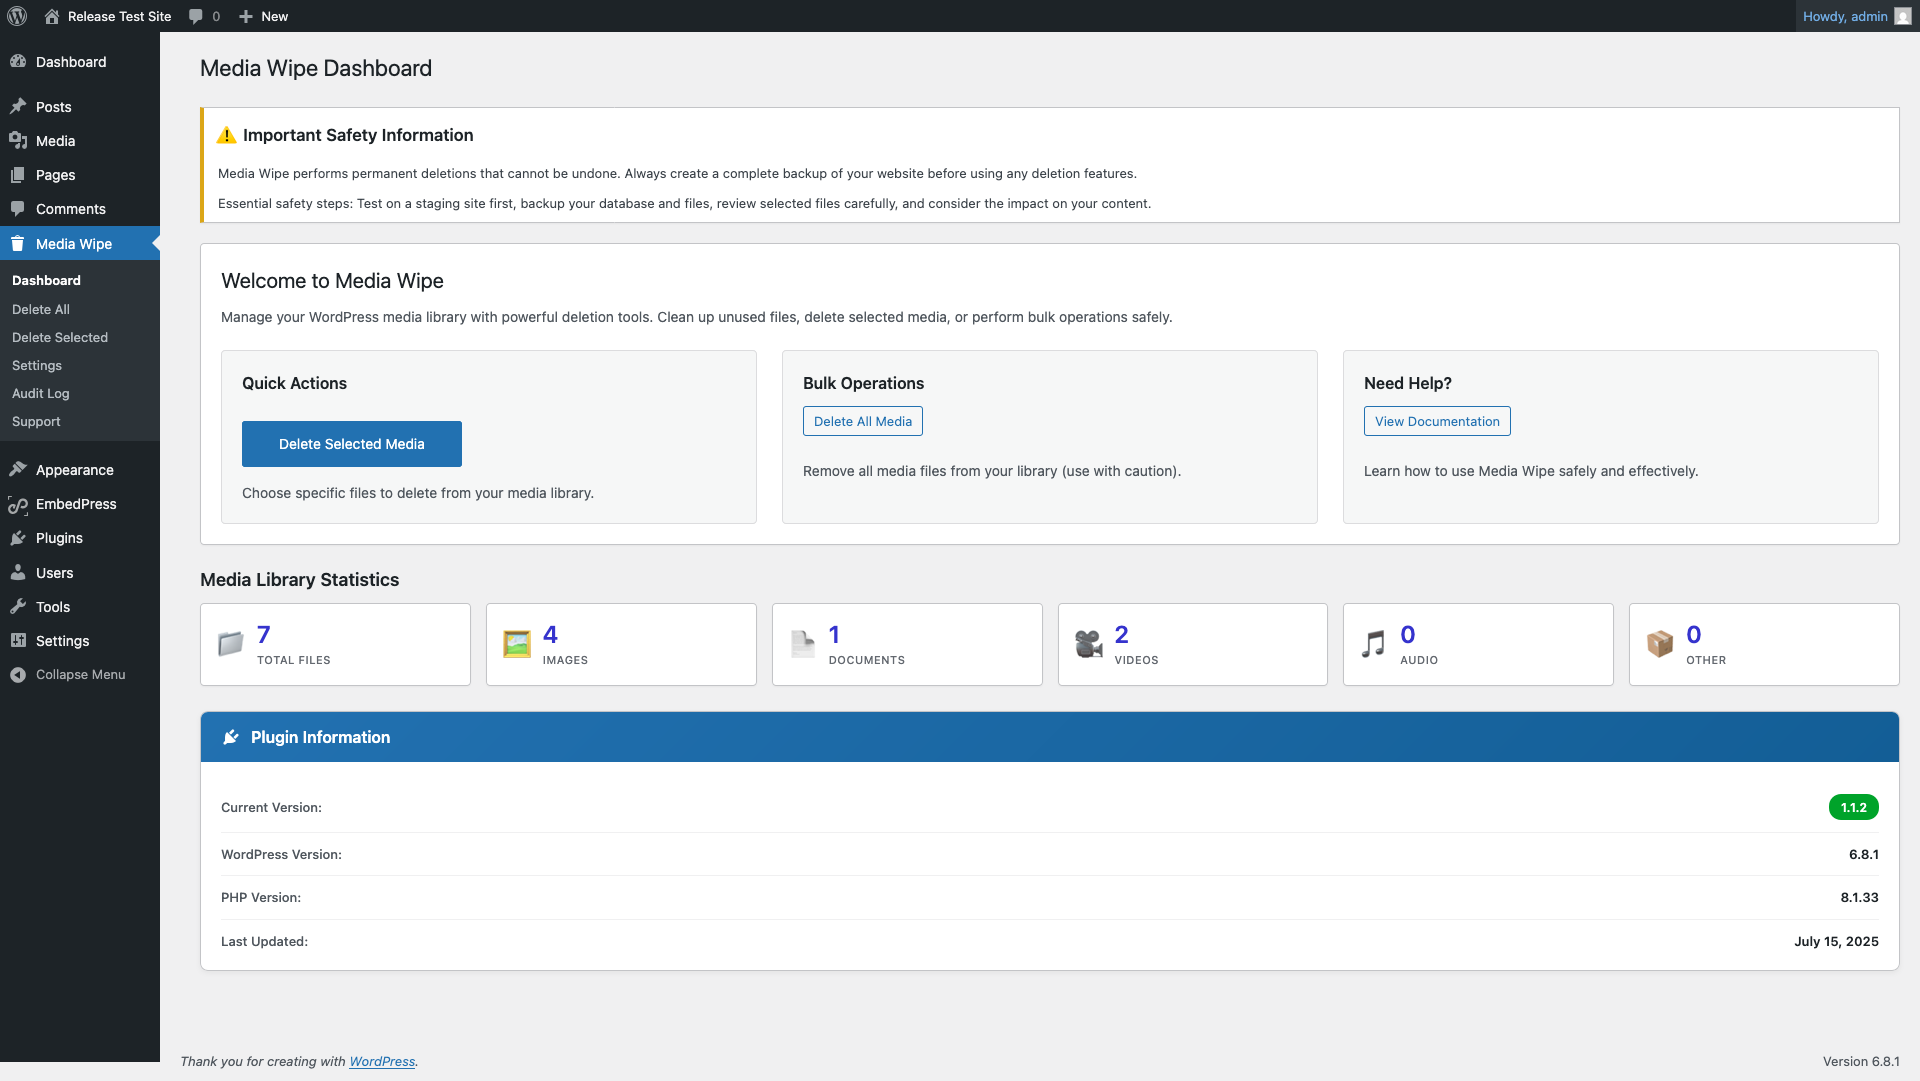Screen dimensions: 1920x1081
Task: Open the Users menu label
Action: 55,573
